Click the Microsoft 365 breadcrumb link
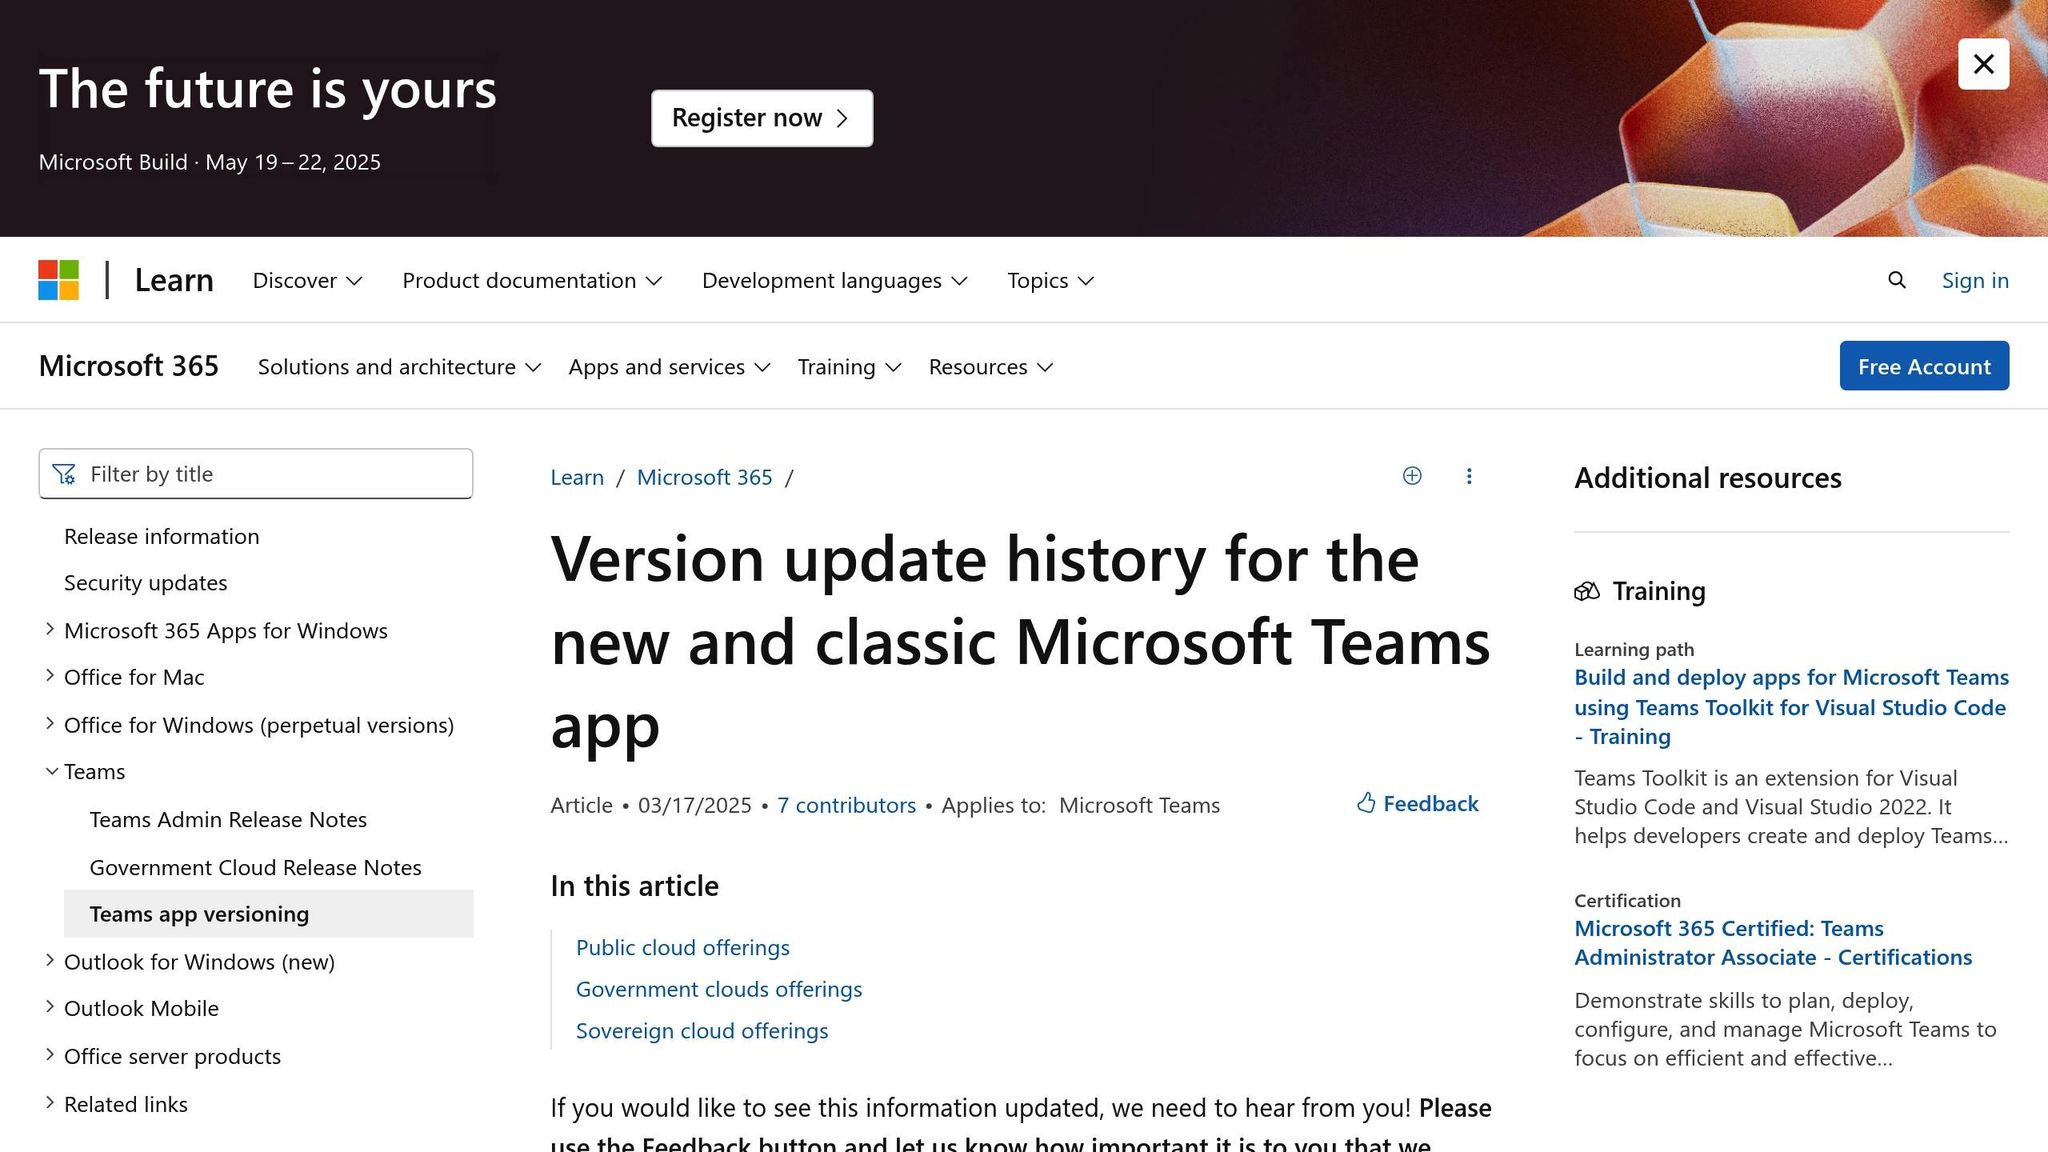This screenshot has width=2048, height=1152. (x=704, y=477)
